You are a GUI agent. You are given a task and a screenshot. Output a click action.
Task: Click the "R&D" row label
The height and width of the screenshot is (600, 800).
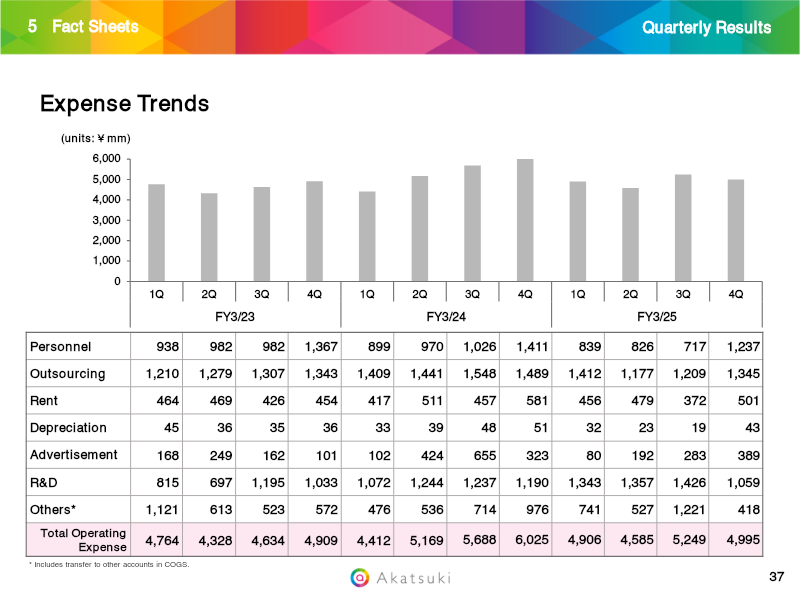46,482
